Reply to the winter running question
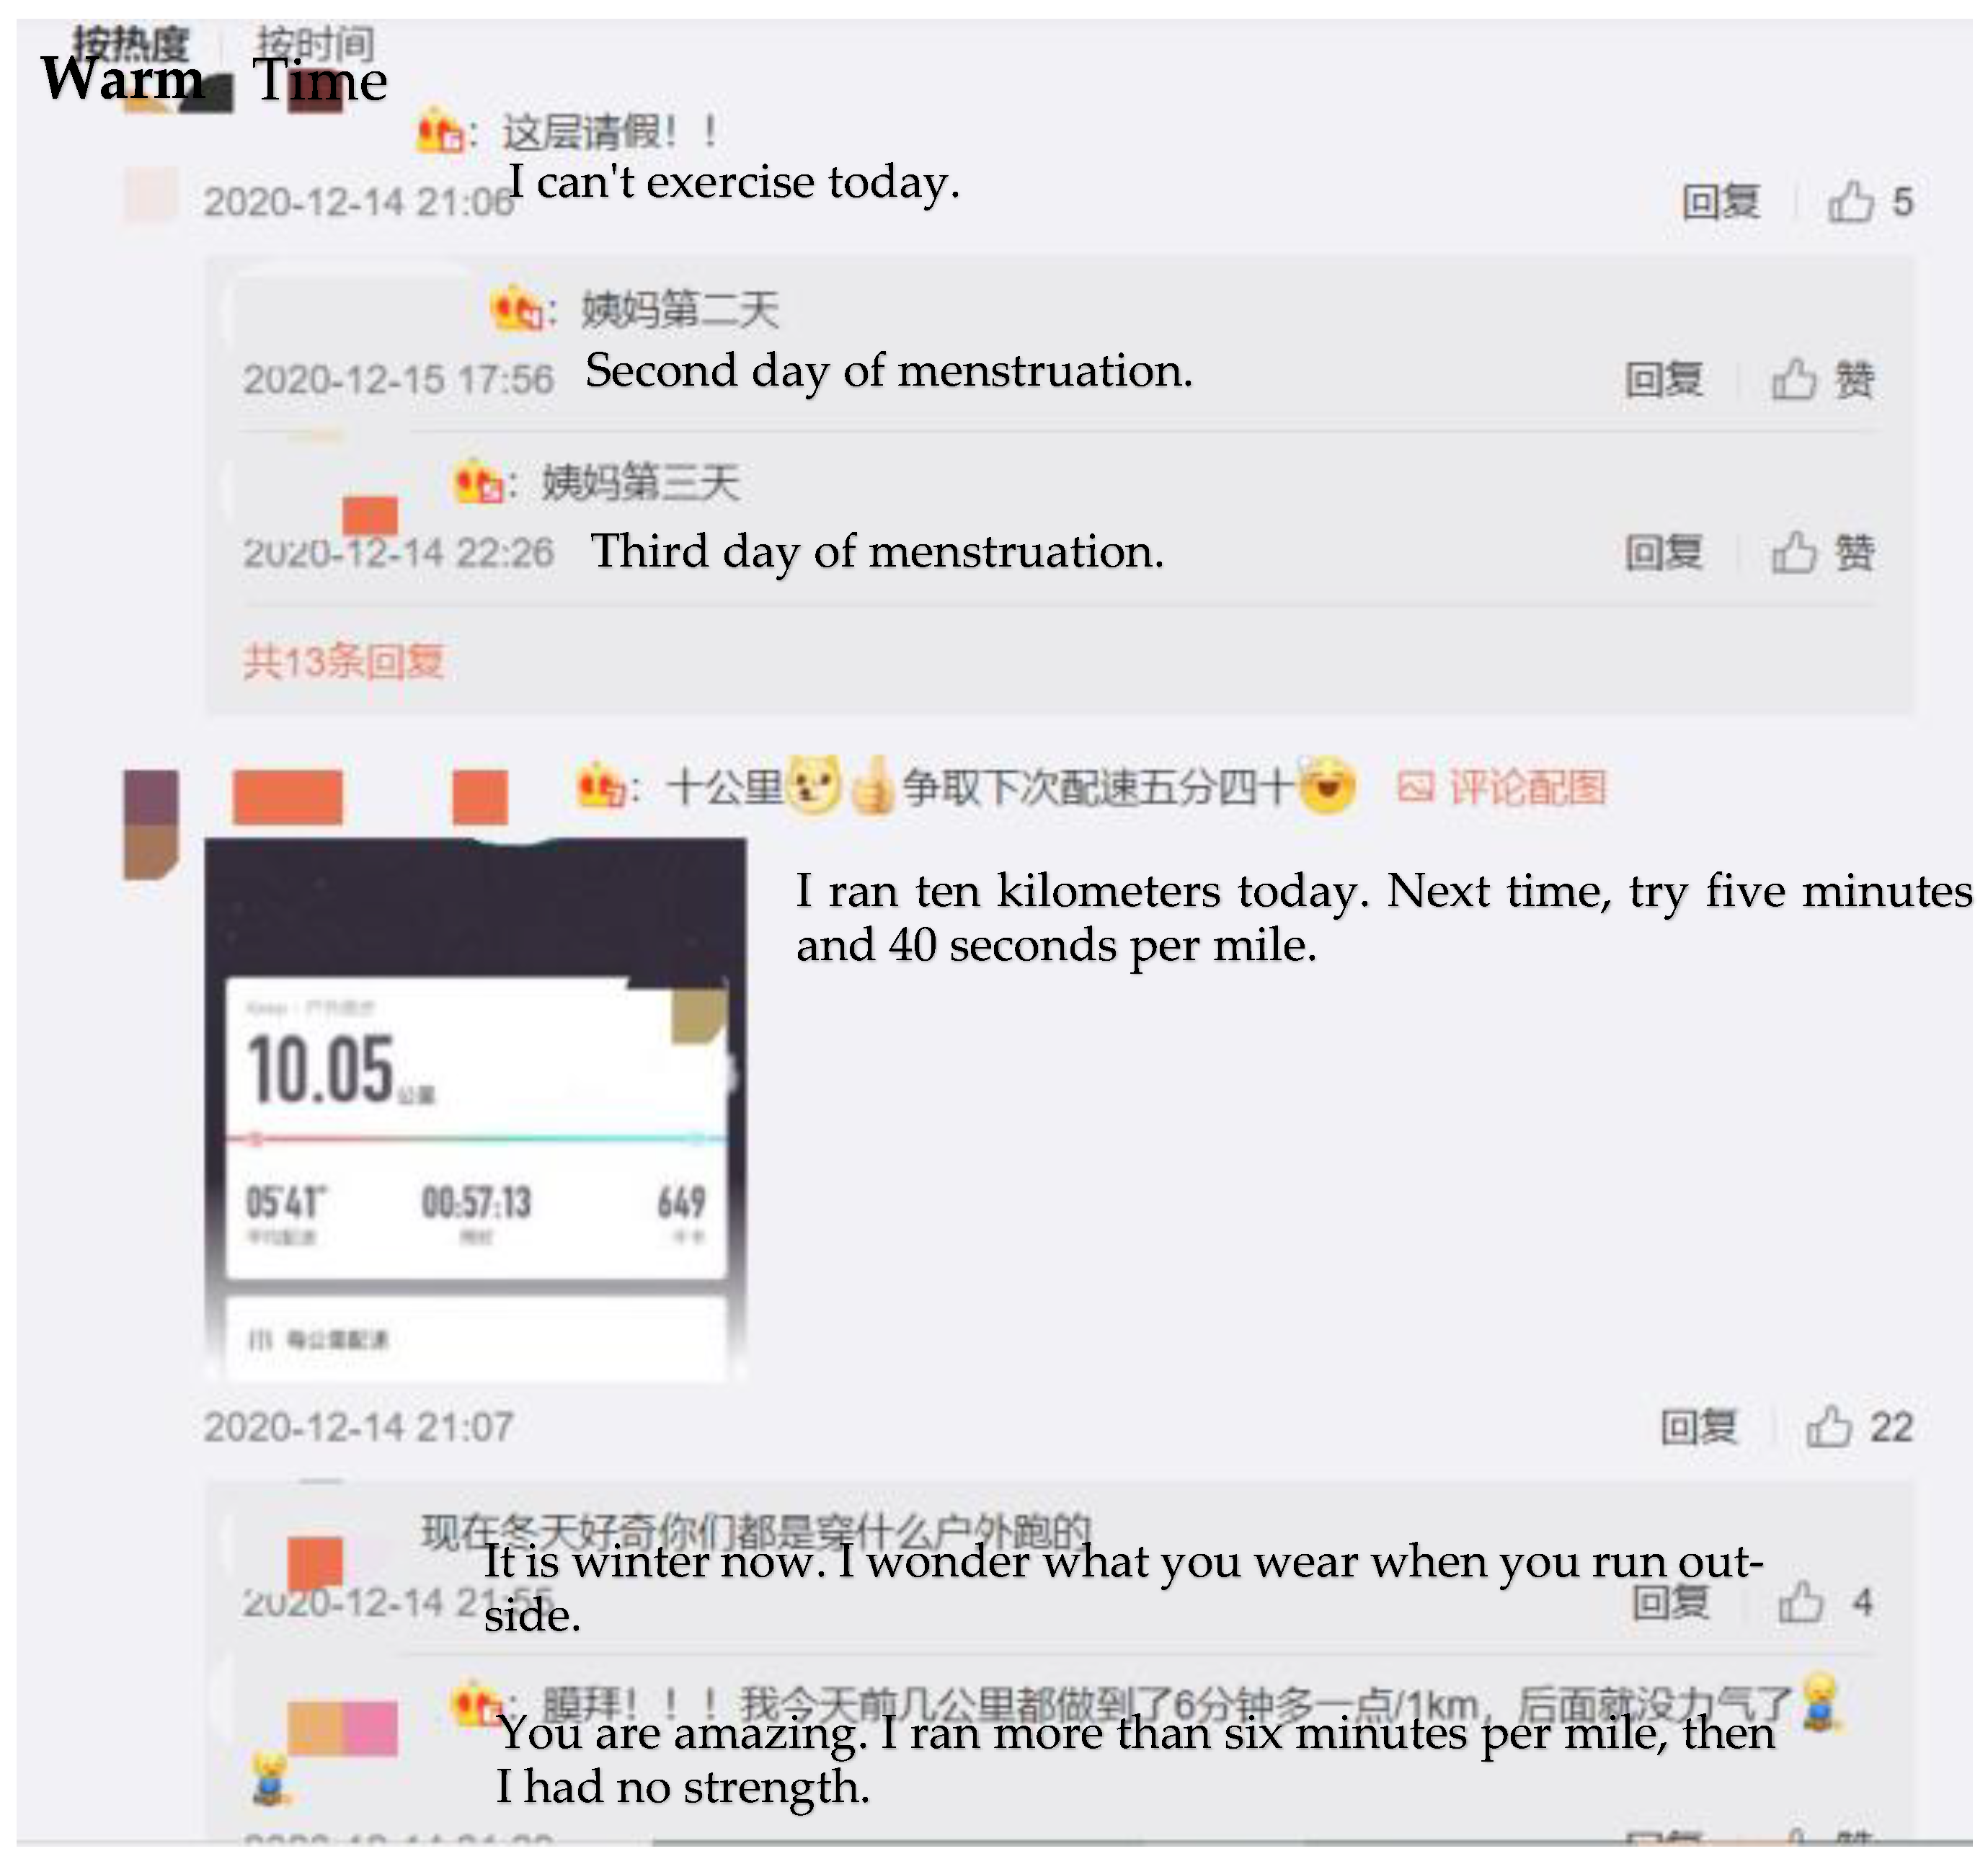Screen dimensions: 1988x1864 click(1671, 1602)
